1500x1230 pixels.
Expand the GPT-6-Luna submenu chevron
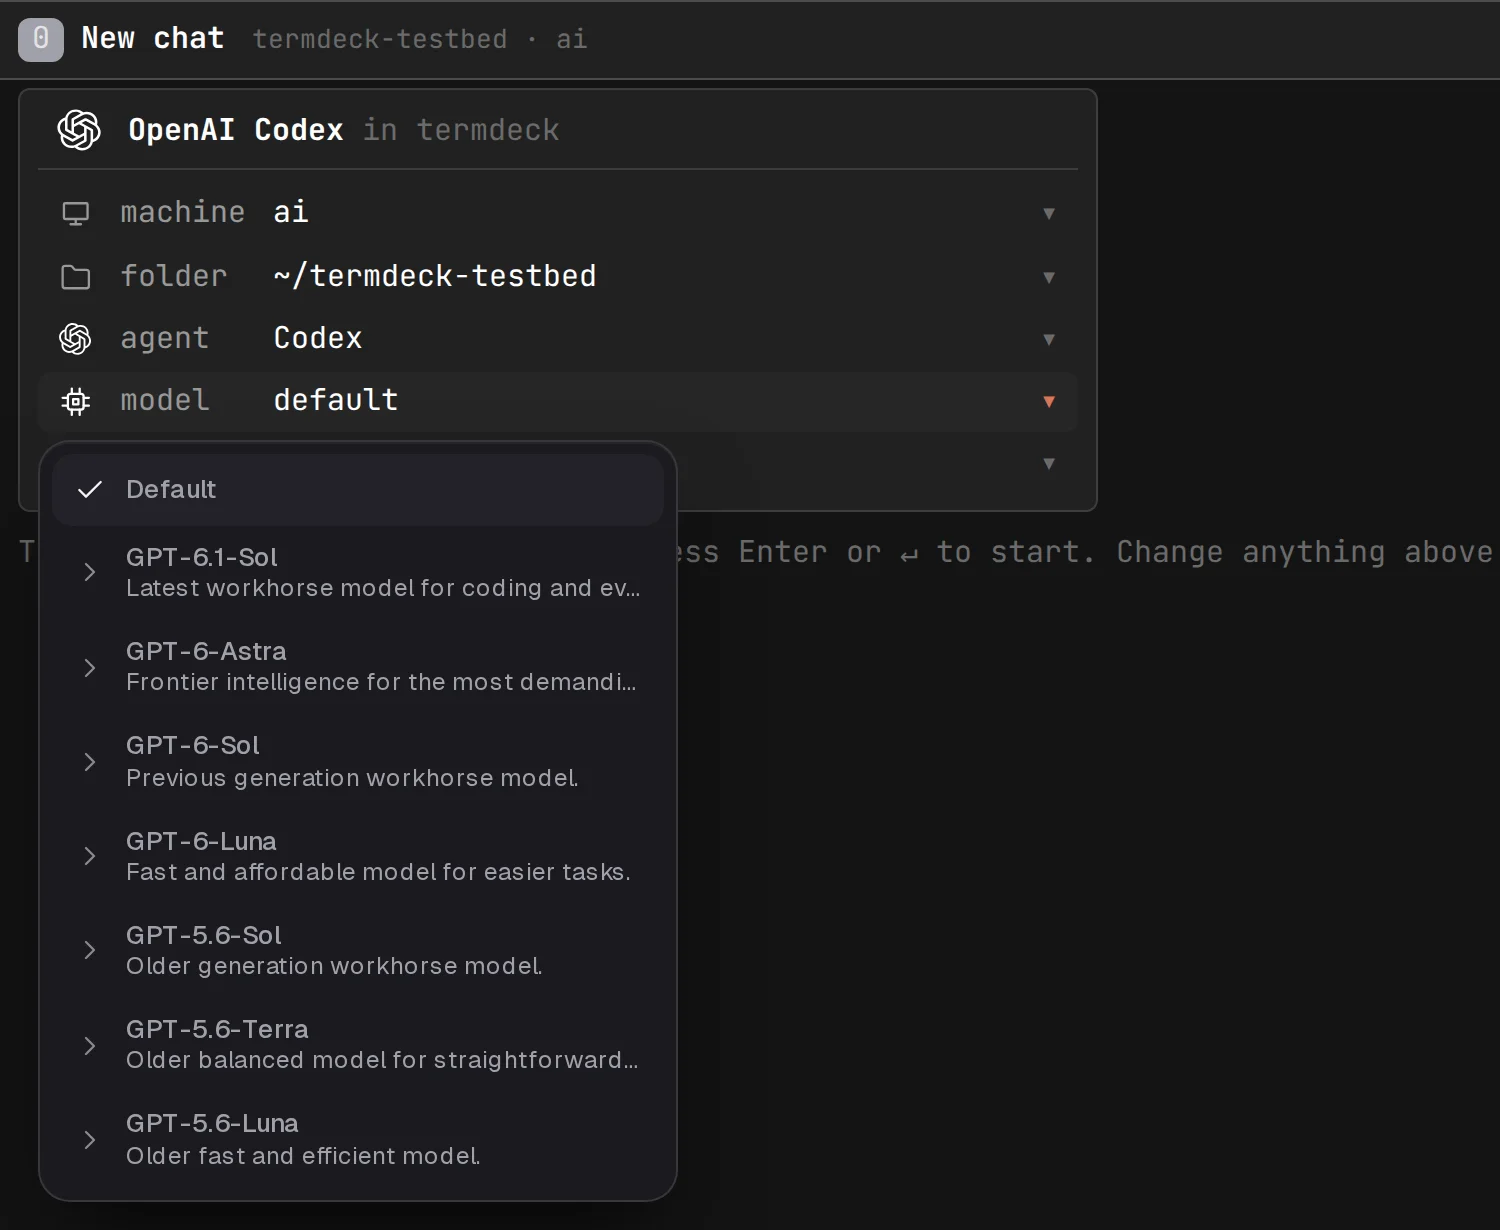(x=90, y=856)
